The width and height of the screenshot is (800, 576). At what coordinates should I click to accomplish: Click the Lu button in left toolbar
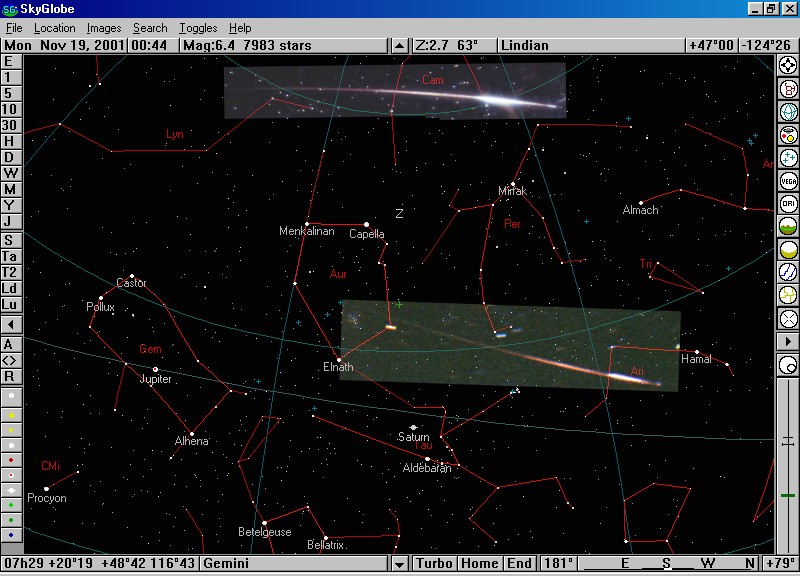10,304
